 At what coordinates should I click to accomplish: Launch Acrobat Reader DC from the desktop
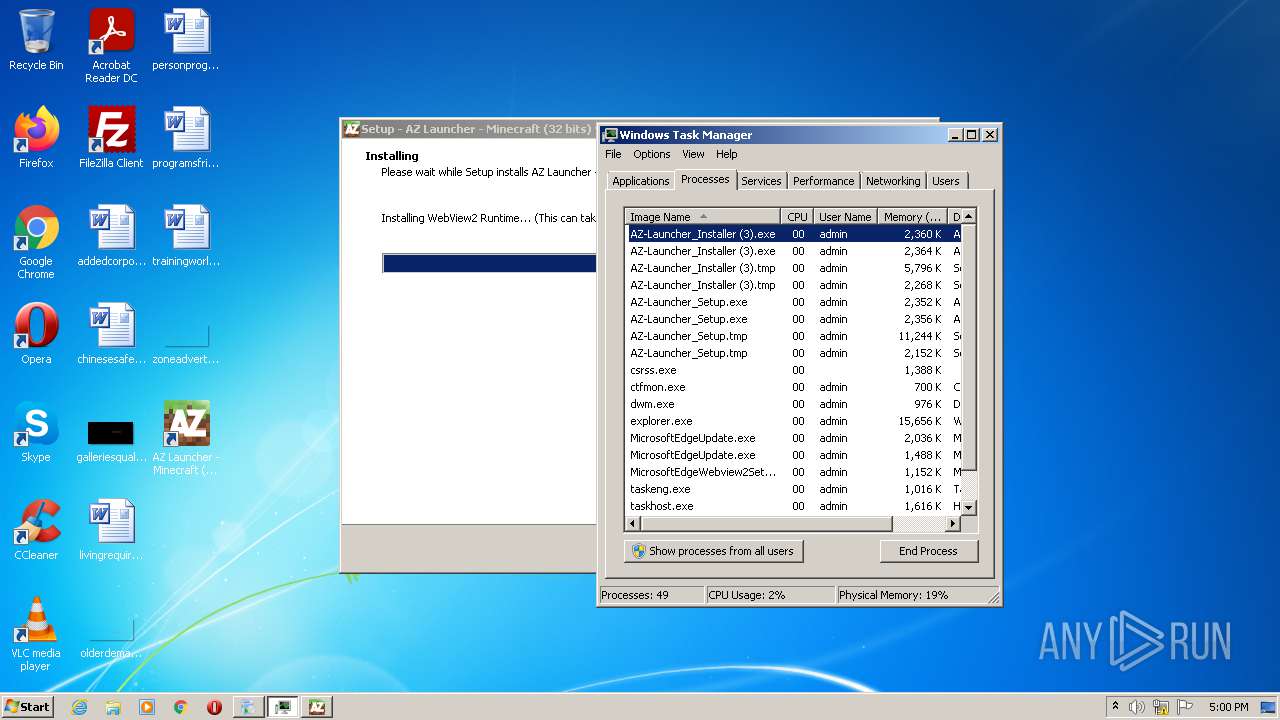coord(111,46)
